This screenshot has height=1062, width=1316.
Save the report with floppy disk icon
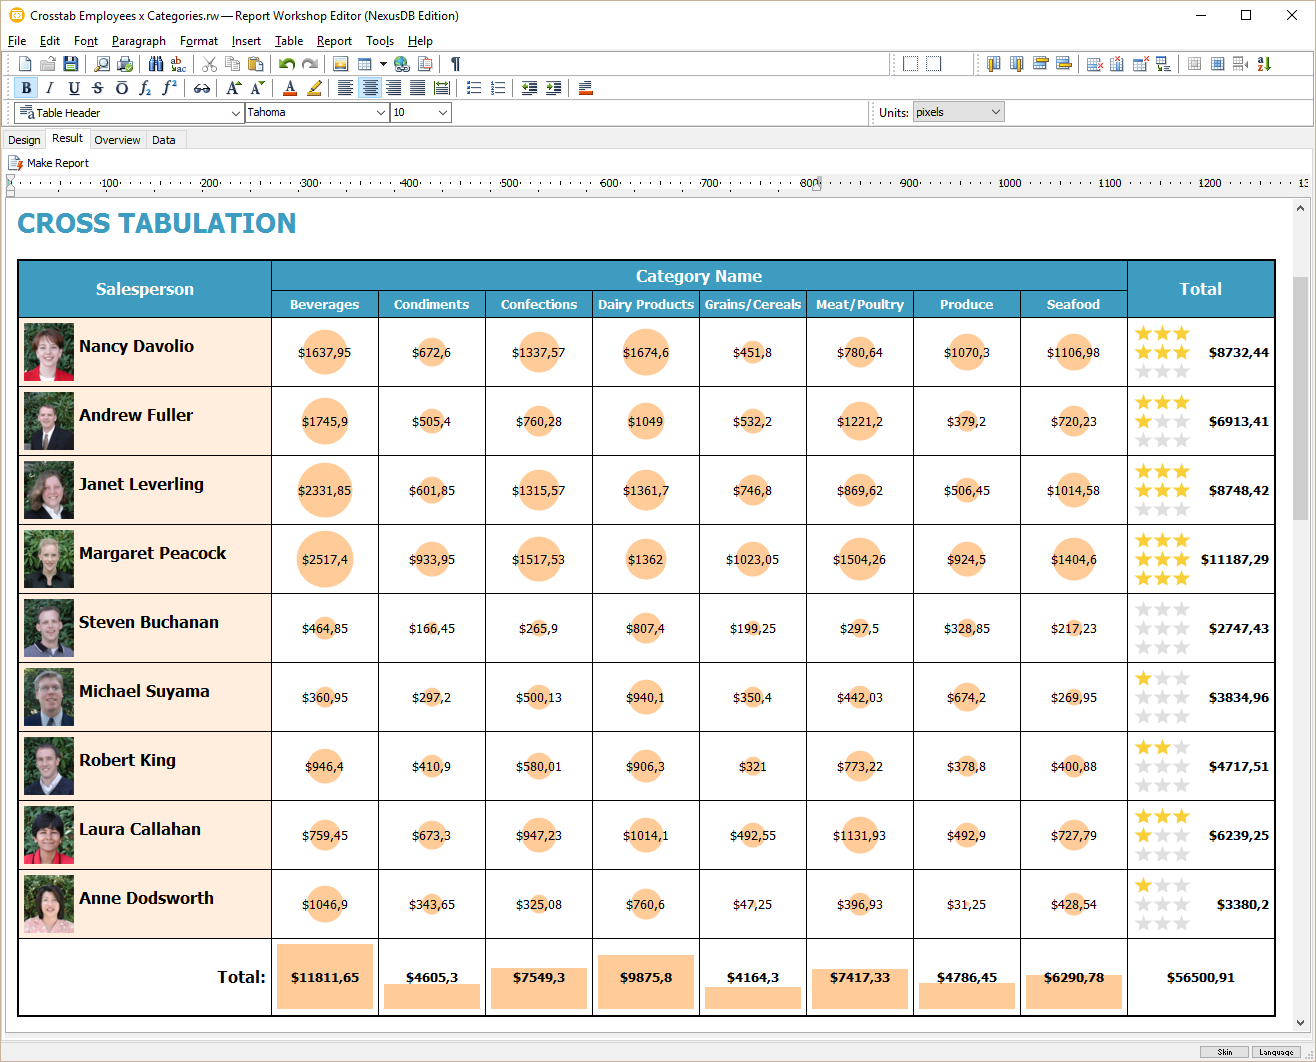70,64
